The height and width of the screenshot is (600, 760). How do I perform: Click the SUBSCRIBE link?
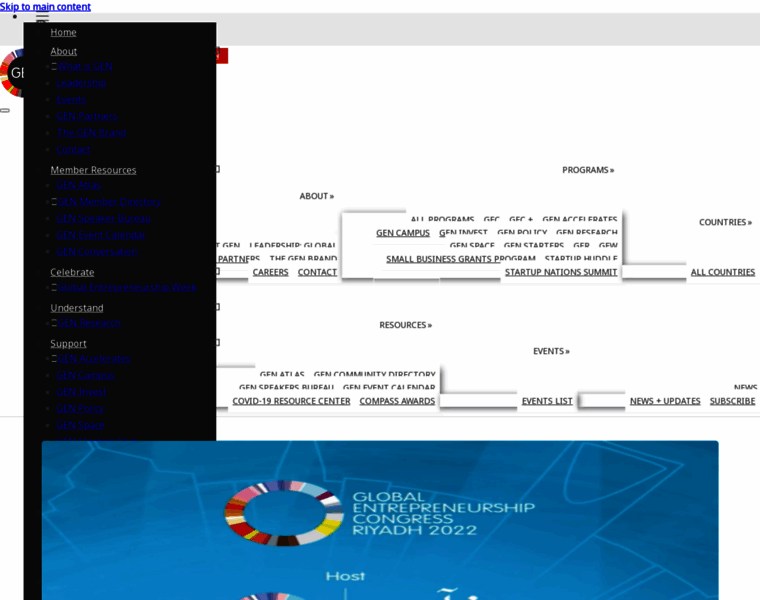732,401
